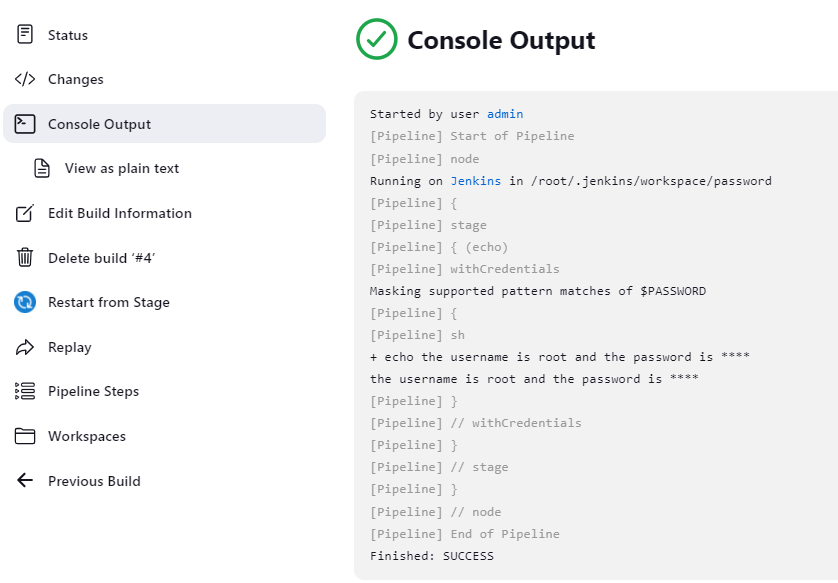Image resolution: width=838 pixels, height=583 pixels.
Task: Click the Console Output terminal icon
Action: point(25,124)
